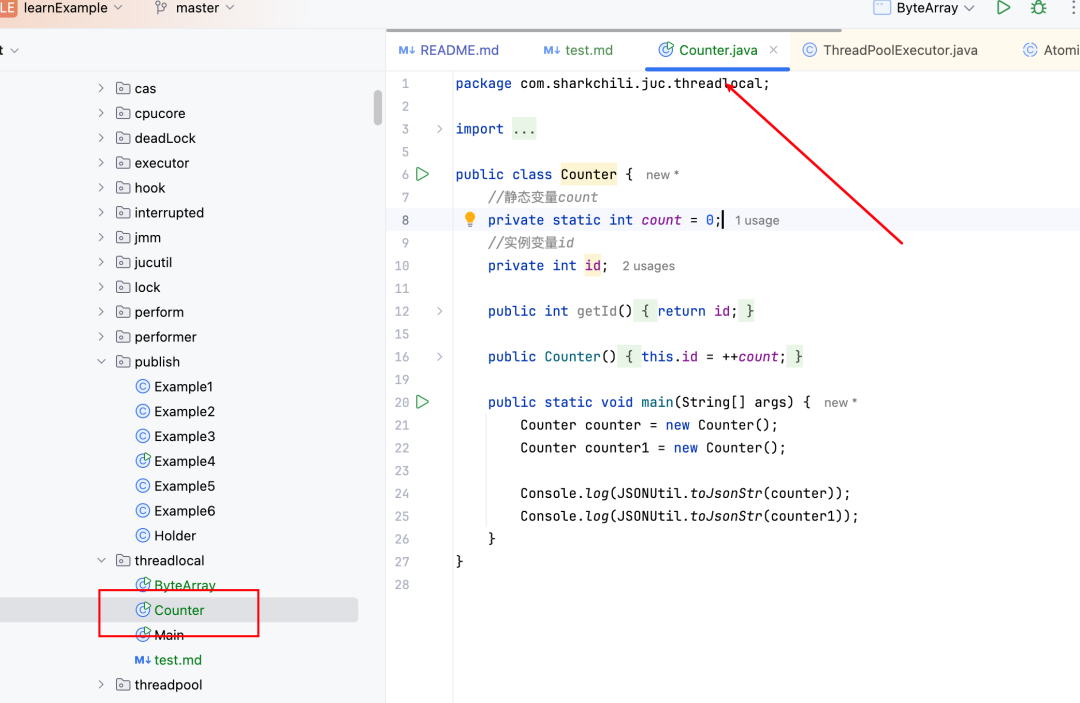Expand the folded import block on line 3
Screen dimensions: 1080x703
point(439,129)
